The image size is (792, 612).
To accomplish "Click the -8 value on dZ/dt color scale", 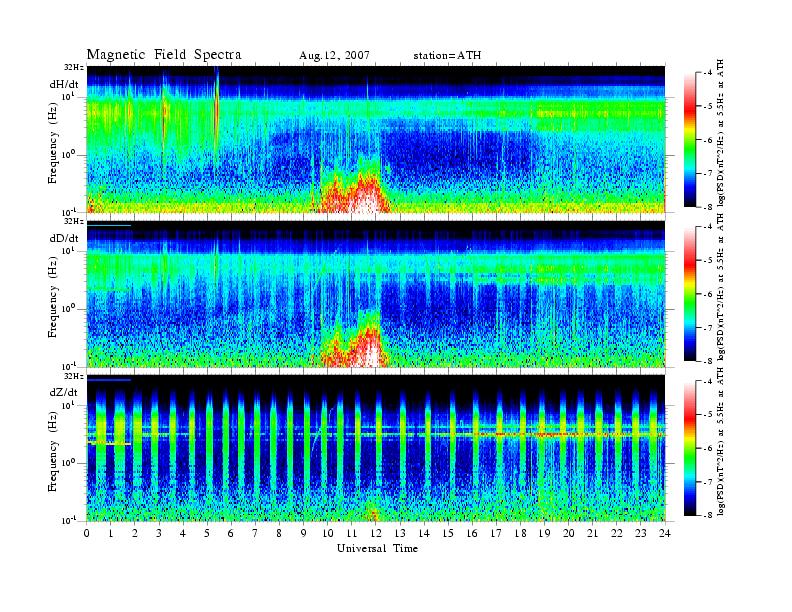I will (x=707, y=515).
